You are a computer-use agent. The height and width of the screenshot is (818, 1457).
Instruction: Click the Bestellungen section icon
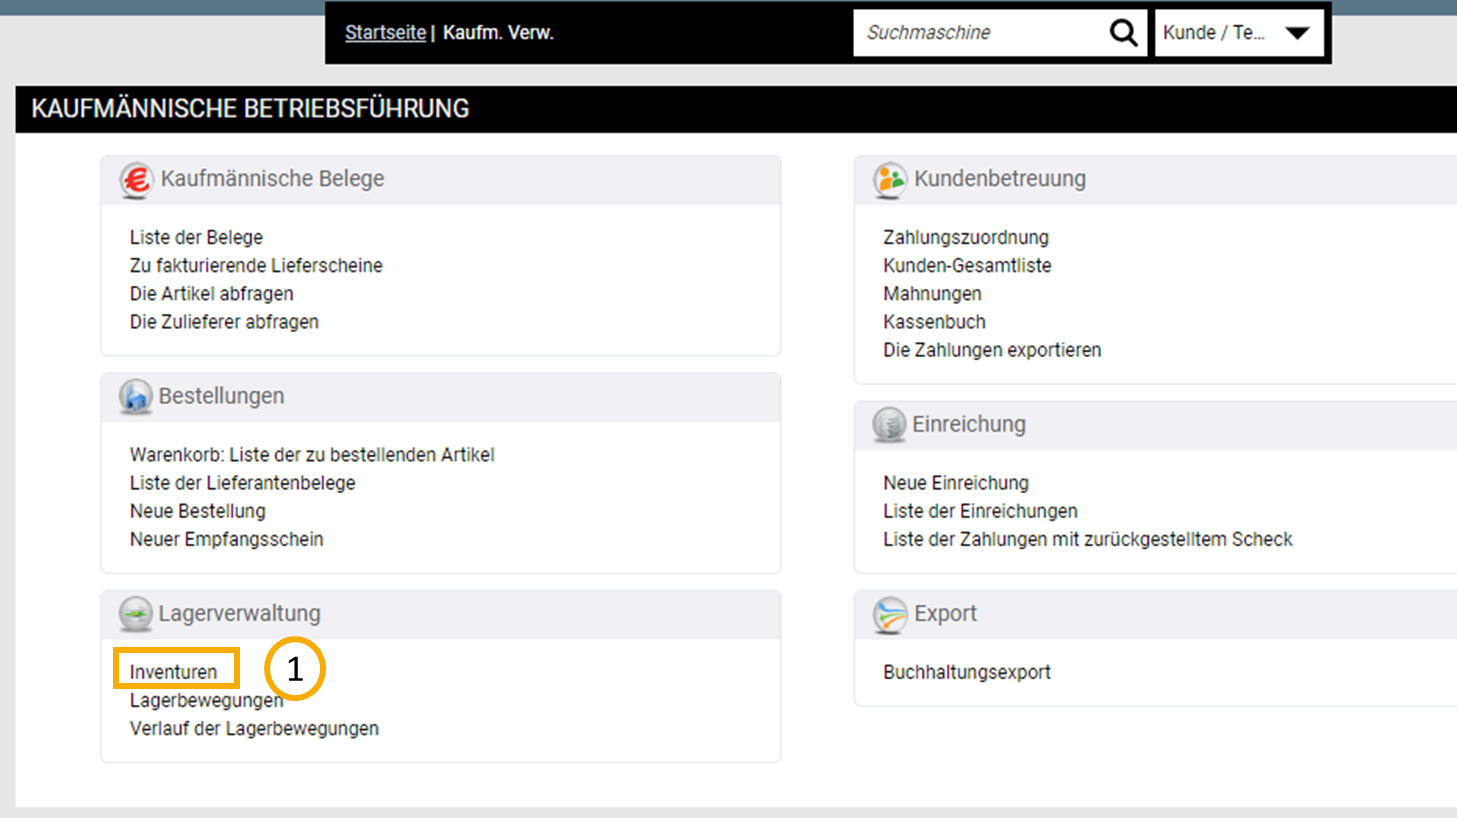coord(135,397)
